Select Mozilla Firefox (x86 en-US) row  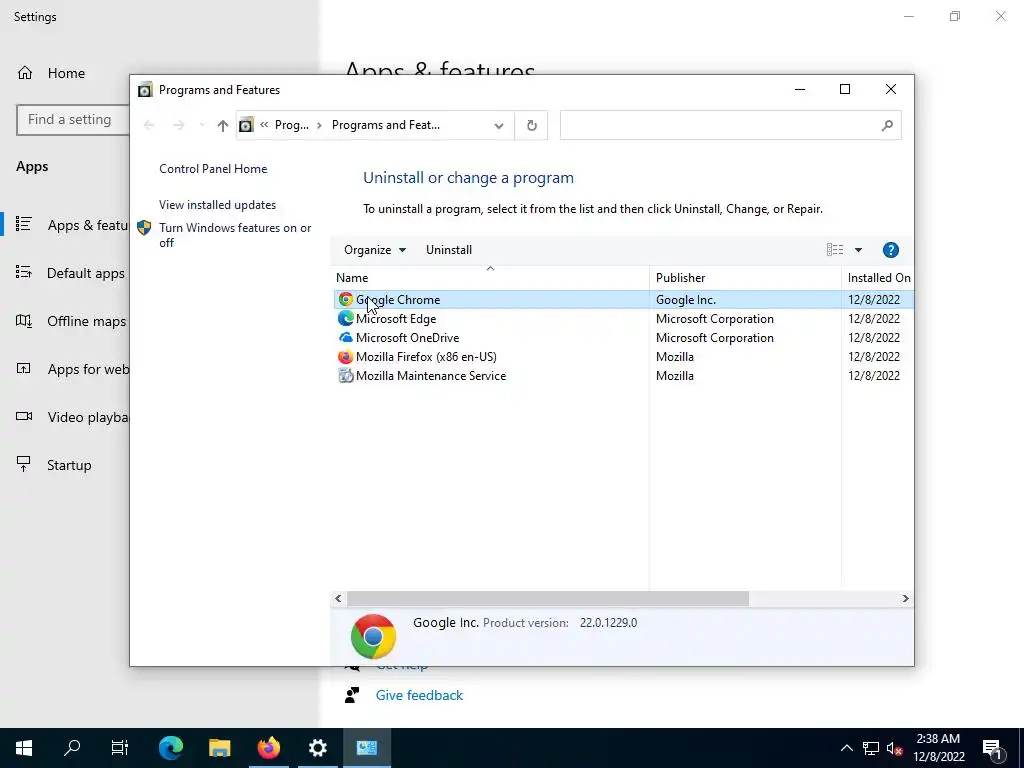tap(426, 357)
